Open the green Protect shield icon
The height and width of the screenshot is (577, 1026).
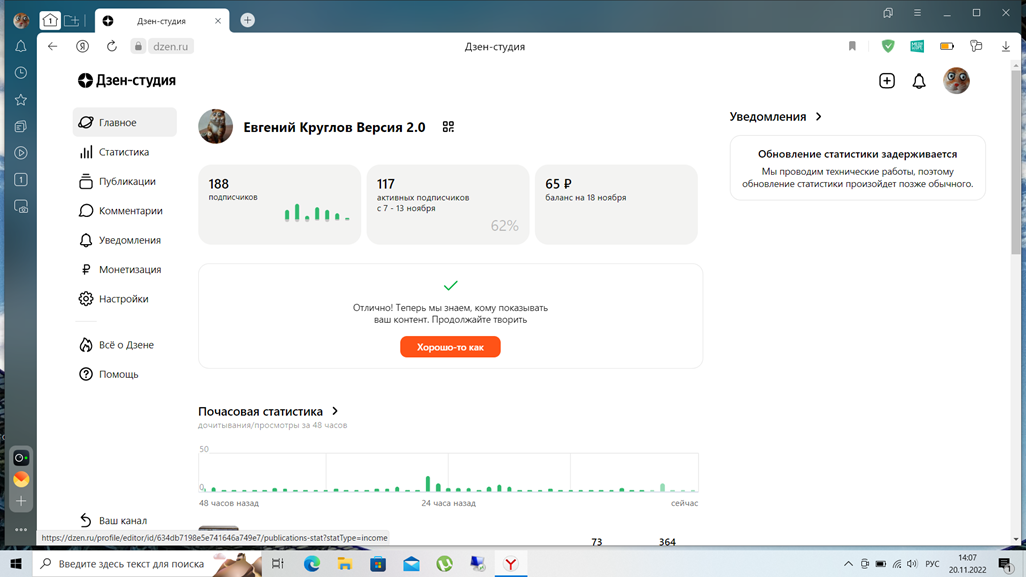pos(888,46)
